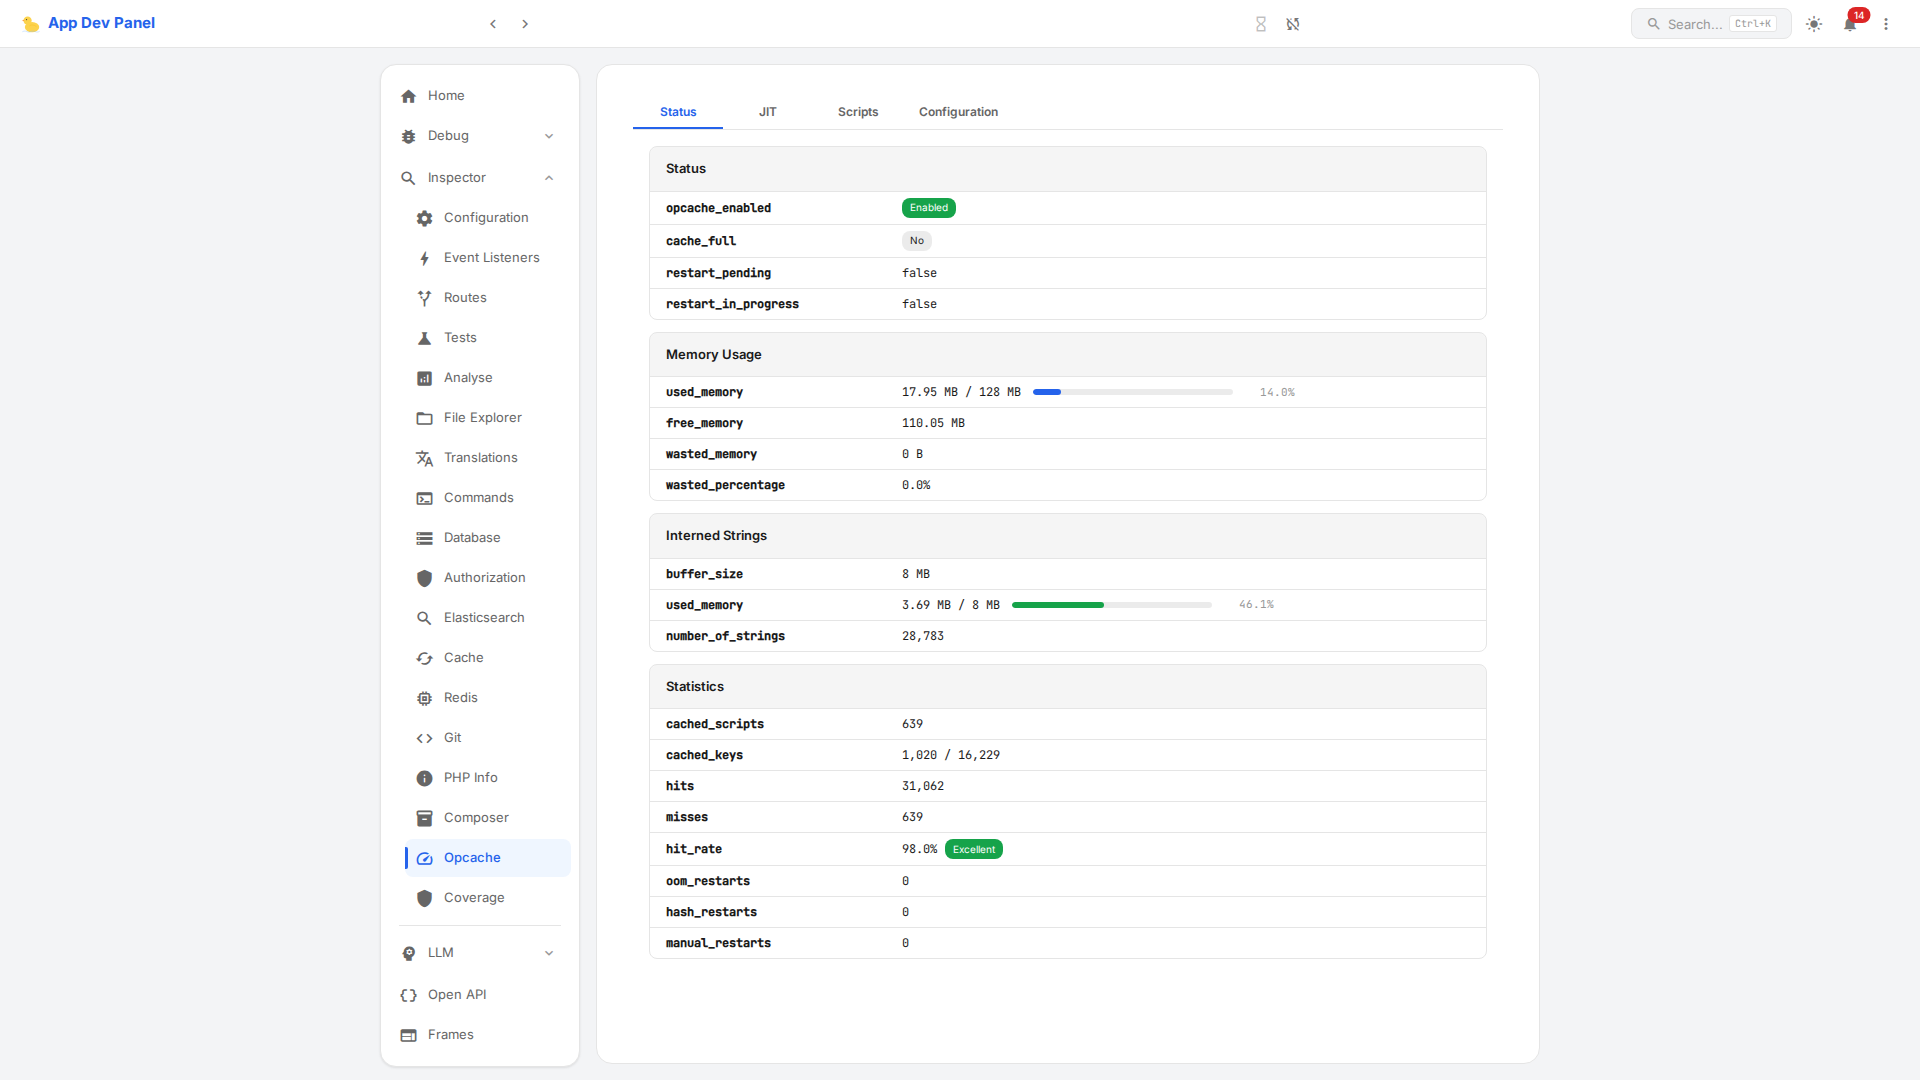The image size is (1920, 1080).
Task: Click the notifications bell with 14 badge
Action: 1849,23
